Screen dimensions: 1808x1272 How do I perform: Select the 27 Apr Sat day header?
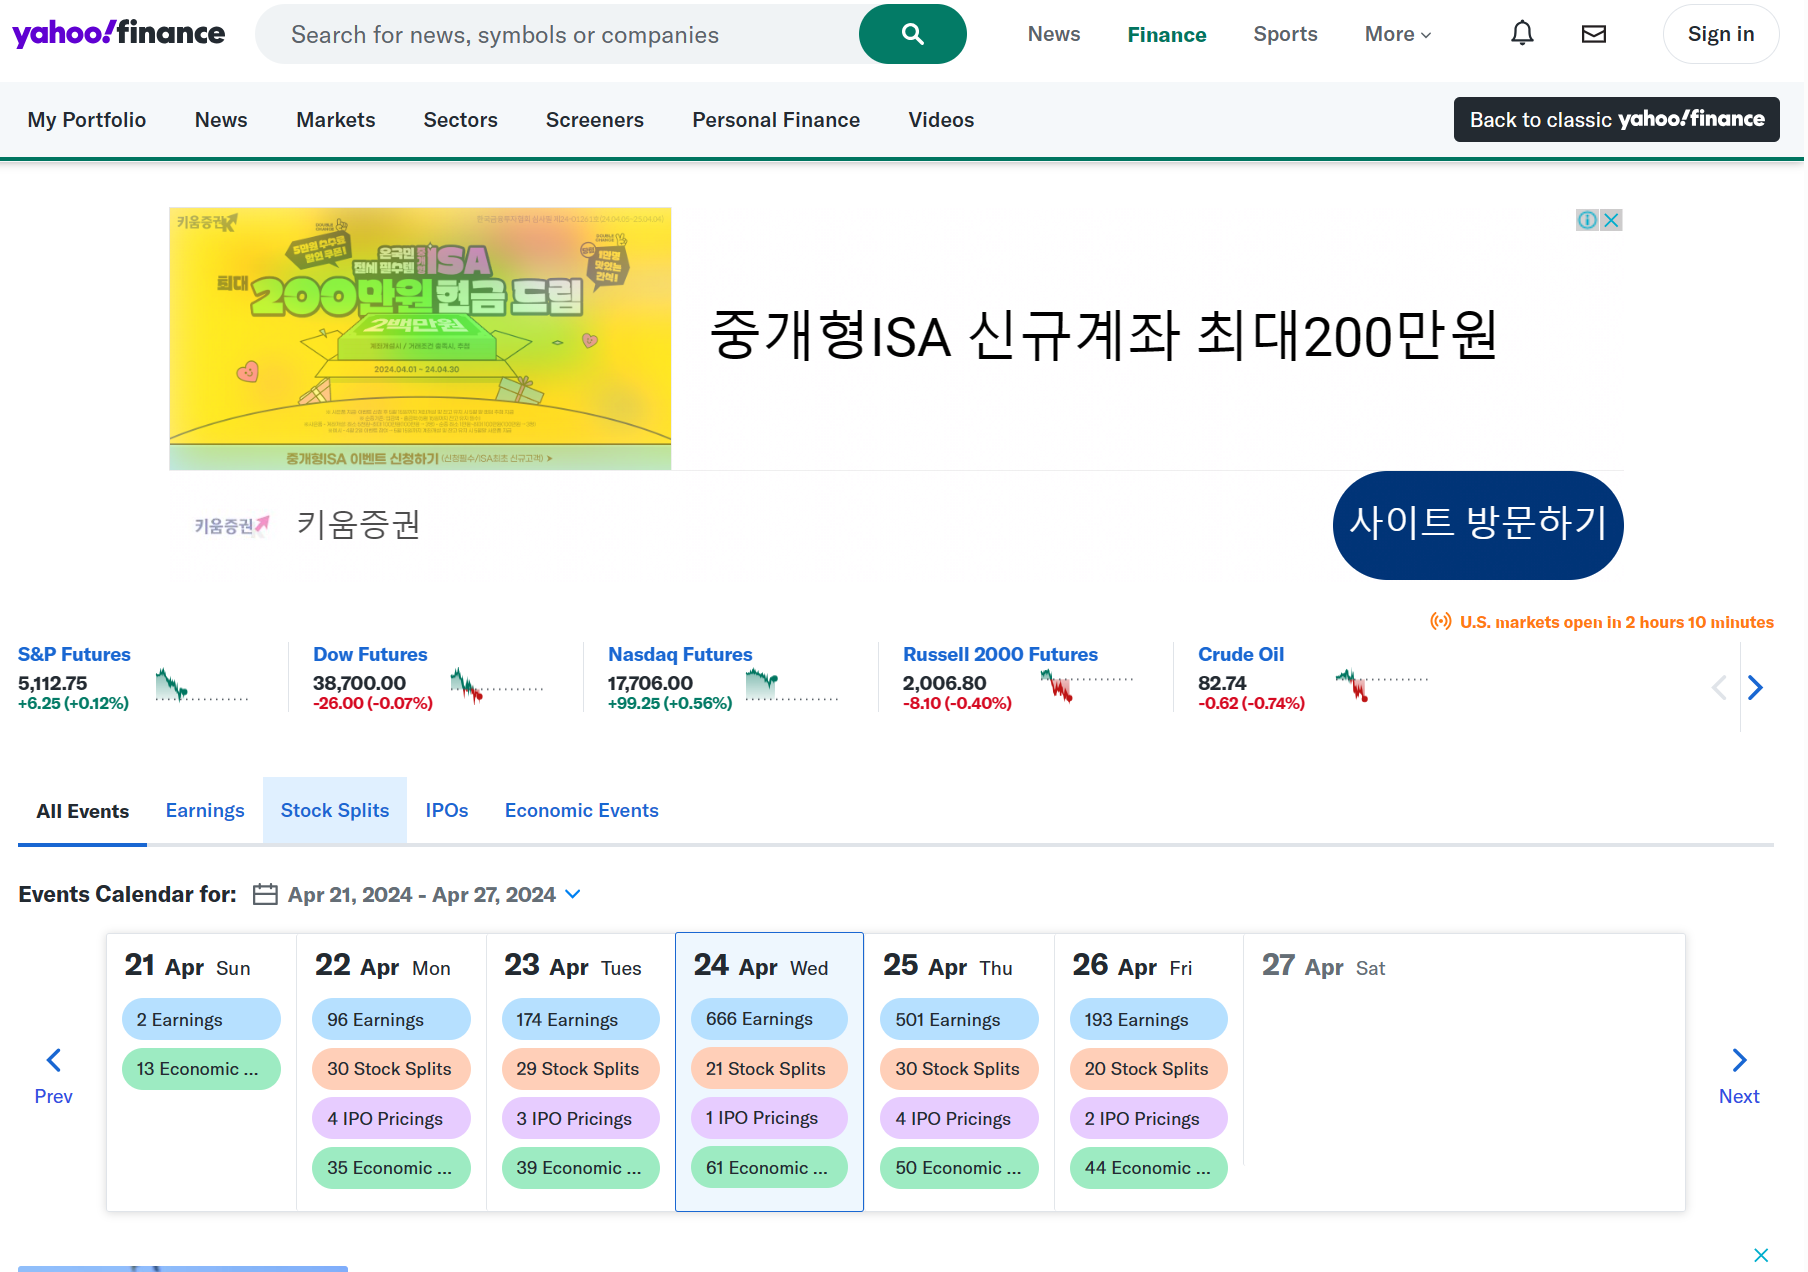(x=1323, y=966)
